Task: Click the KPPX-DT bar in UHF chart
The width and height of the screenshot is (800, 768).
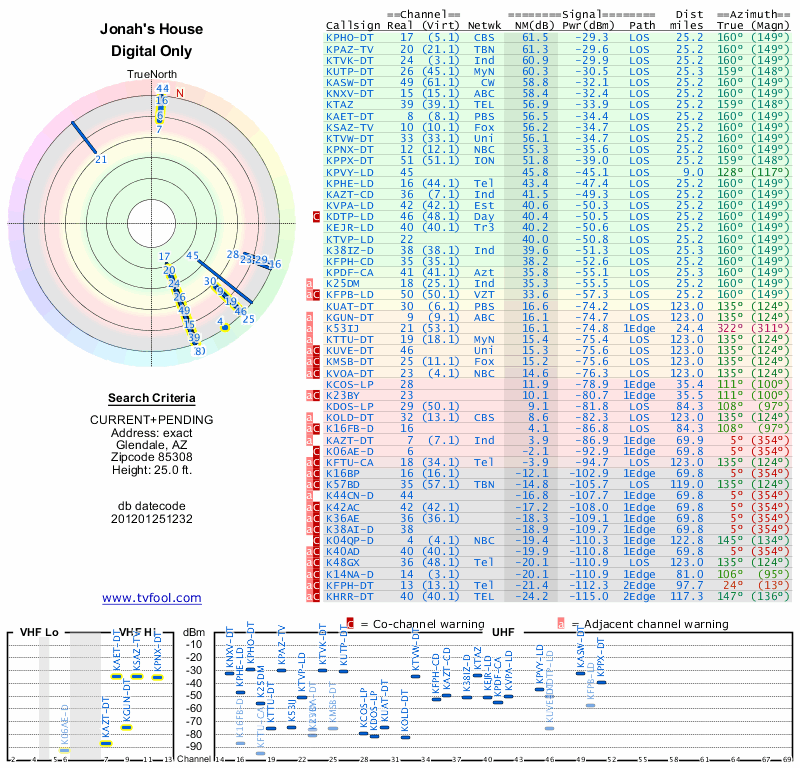Action: pyautogui.click(x=602, y=682)
